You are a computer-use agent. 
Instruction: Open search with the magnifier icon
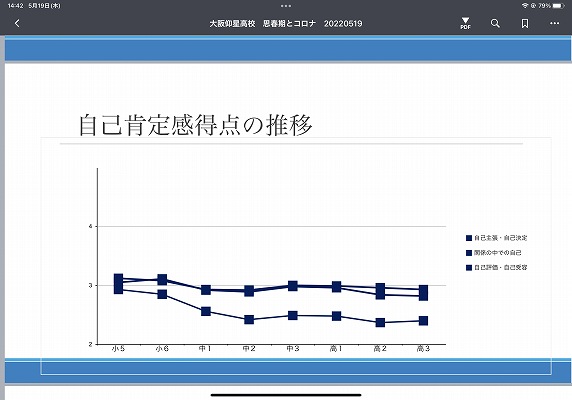[x=495, y=23]
